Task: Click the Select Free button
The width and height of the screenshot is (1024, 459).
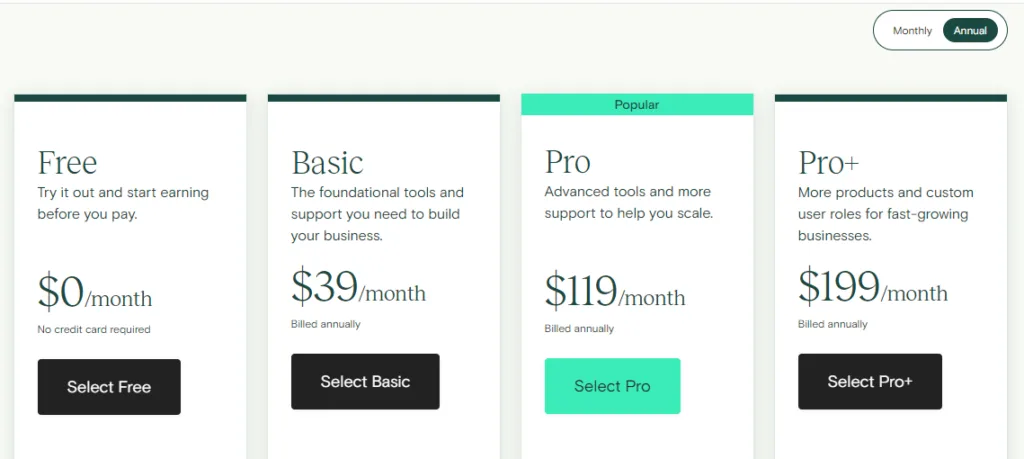Action: 109,387
